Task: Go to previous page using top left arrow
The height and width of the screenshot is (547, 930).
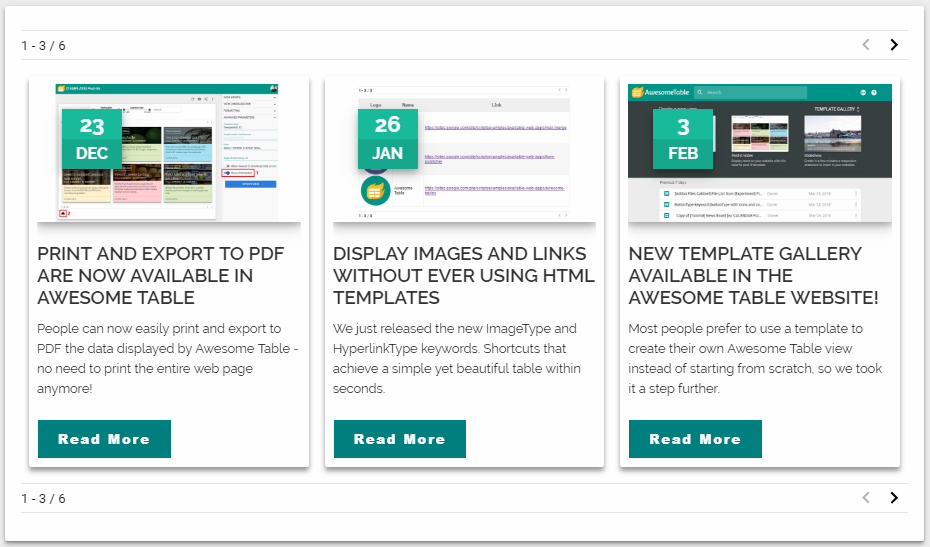Action: [x=866, y=45]
